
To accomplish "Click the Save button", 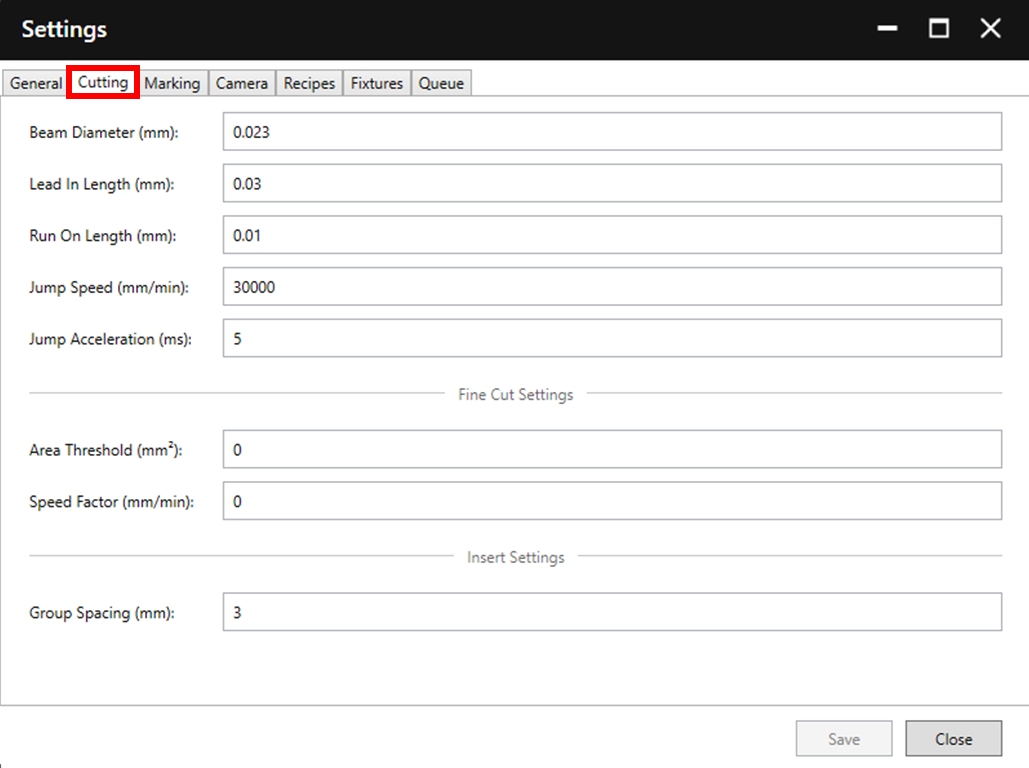I will (844, 738).
